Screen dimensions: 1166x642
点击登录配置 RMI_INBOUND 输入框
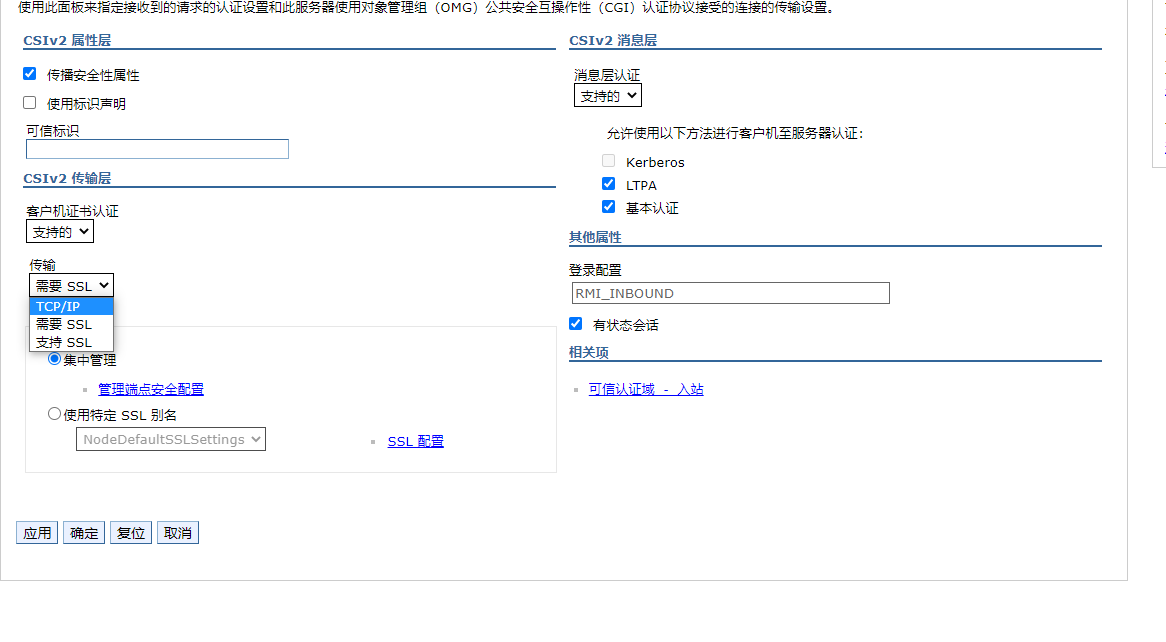point(729,292)
